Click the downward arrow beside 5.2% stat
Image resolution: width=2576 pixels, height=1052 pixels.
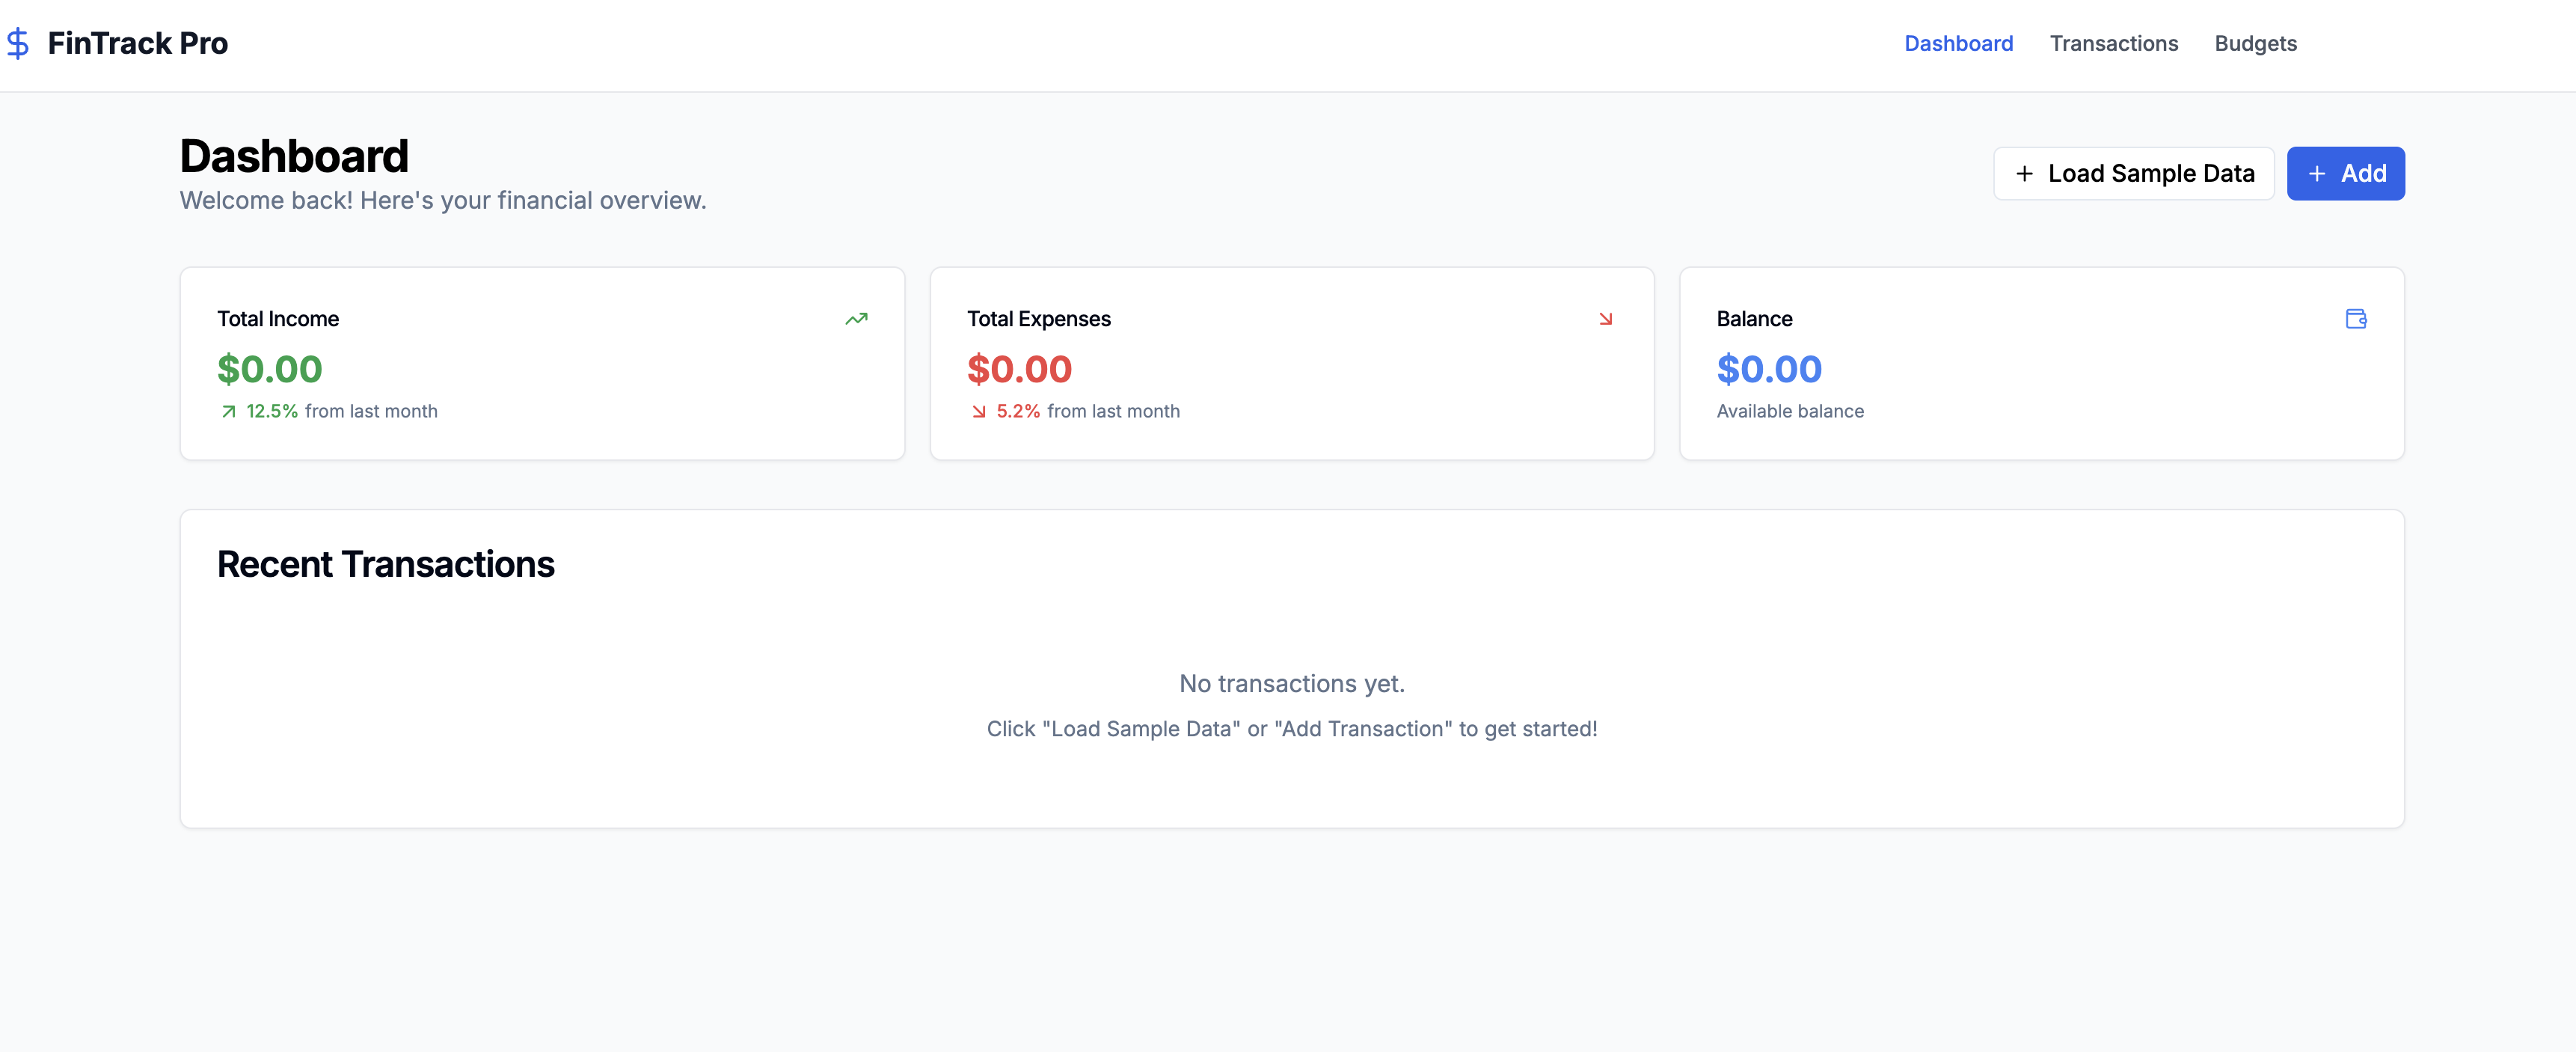(980, 411)
